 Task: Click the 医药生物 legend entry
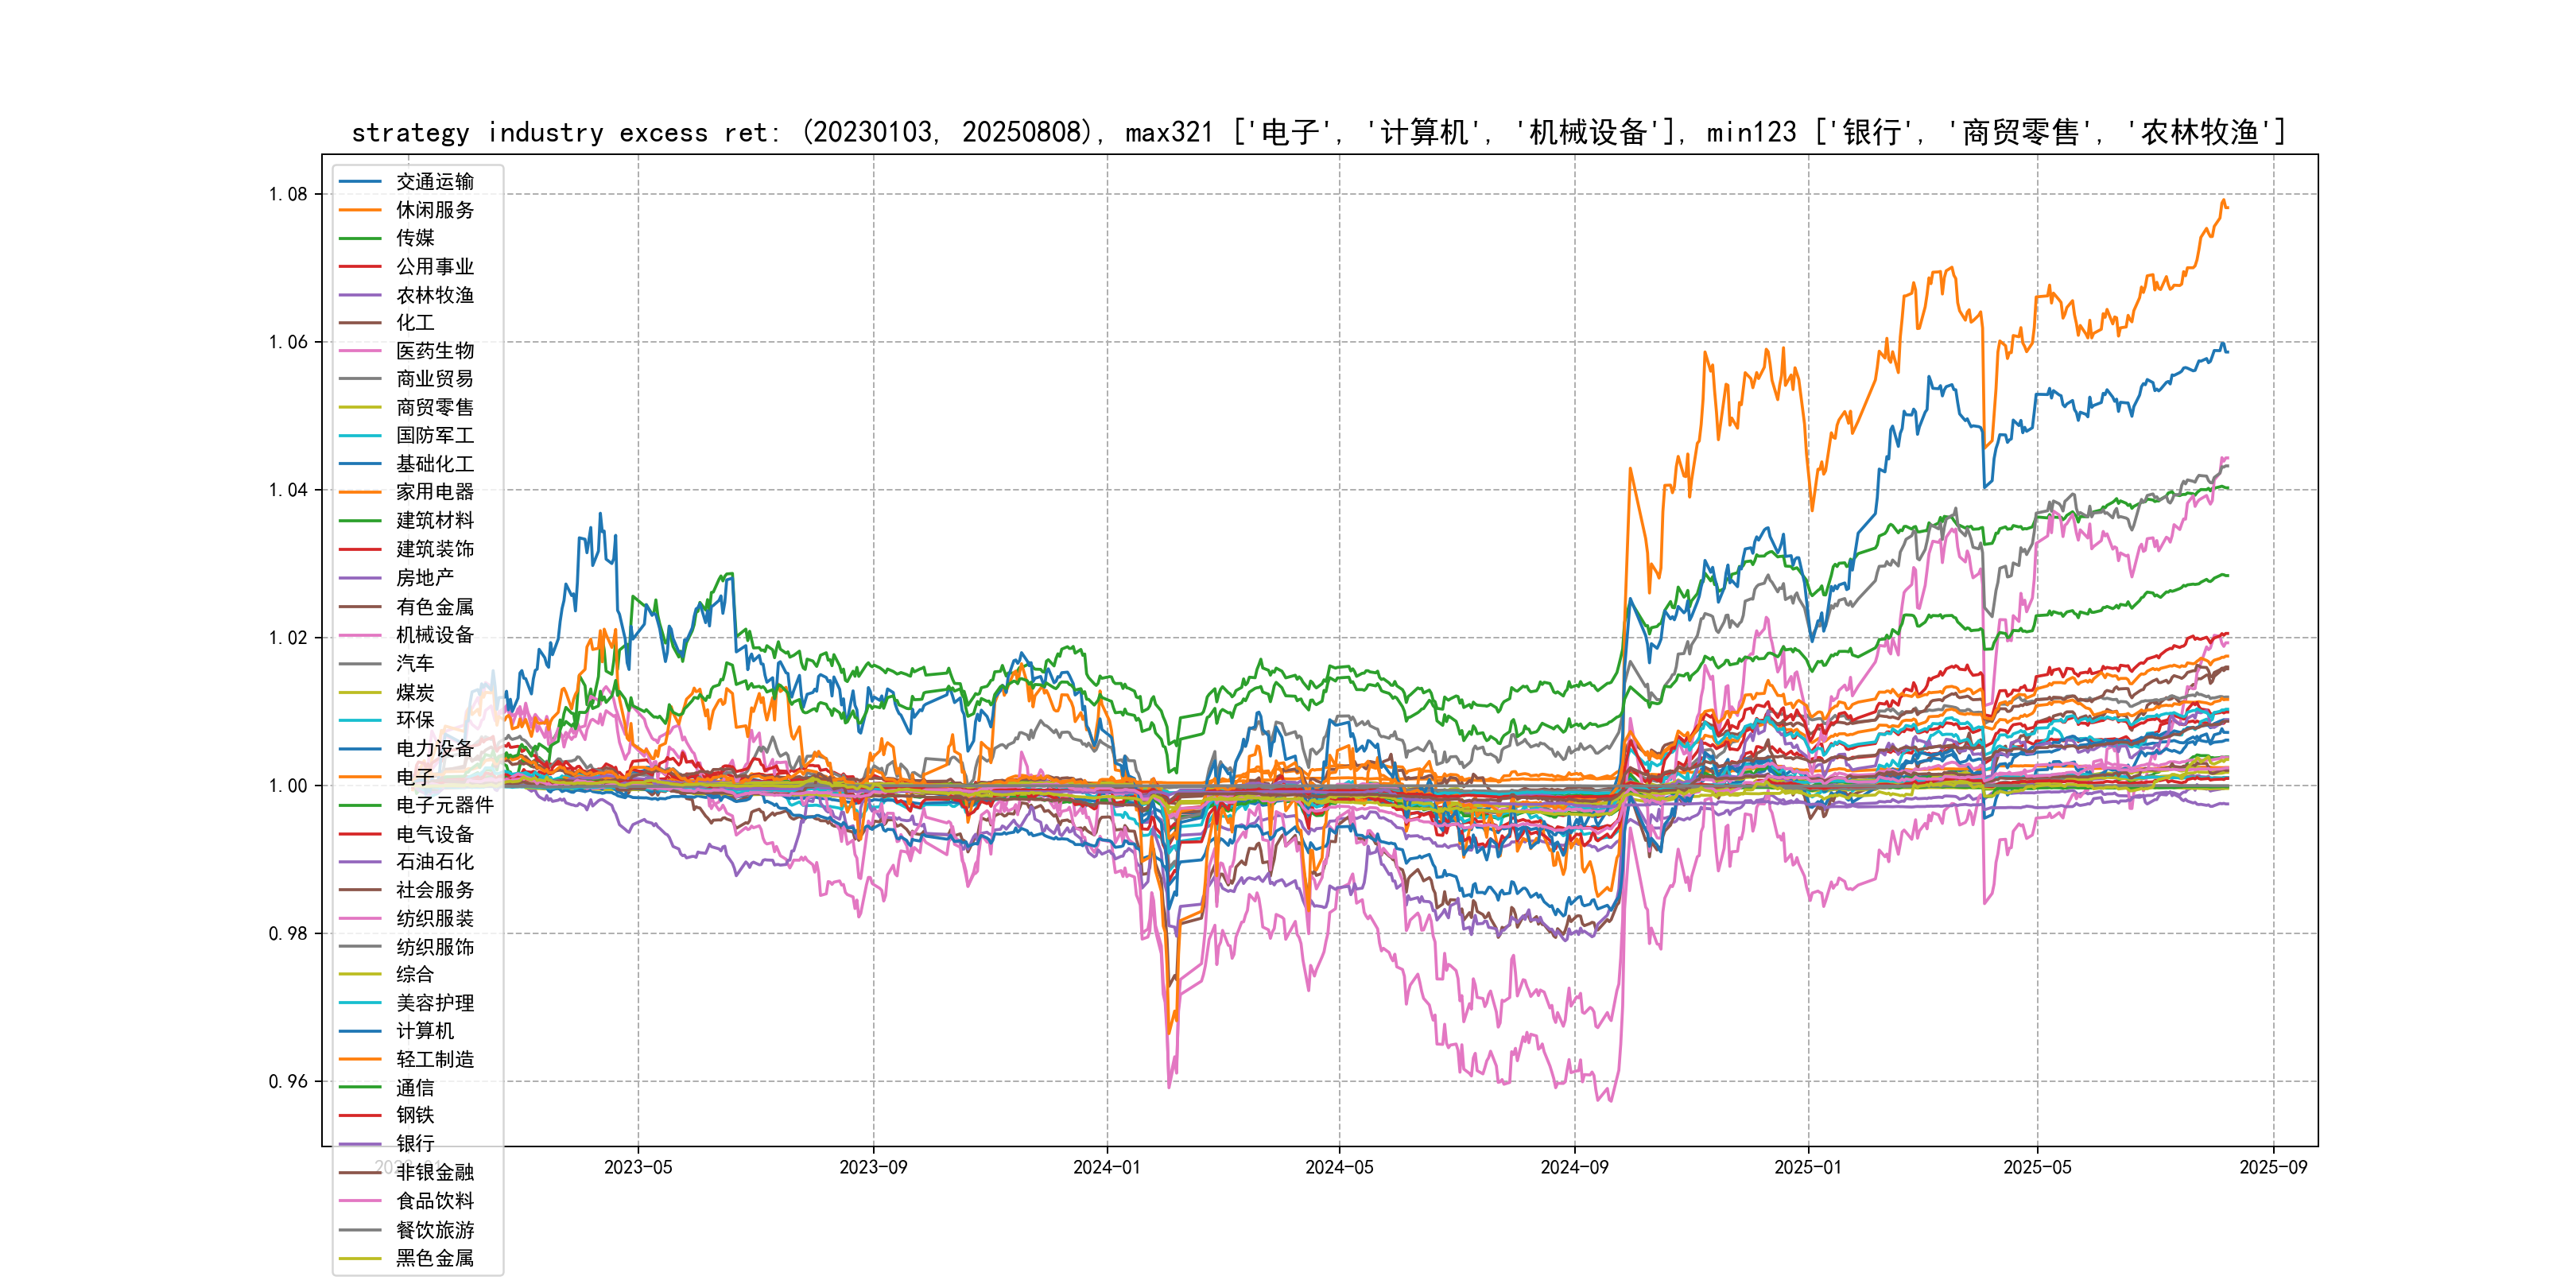point(434,351)
